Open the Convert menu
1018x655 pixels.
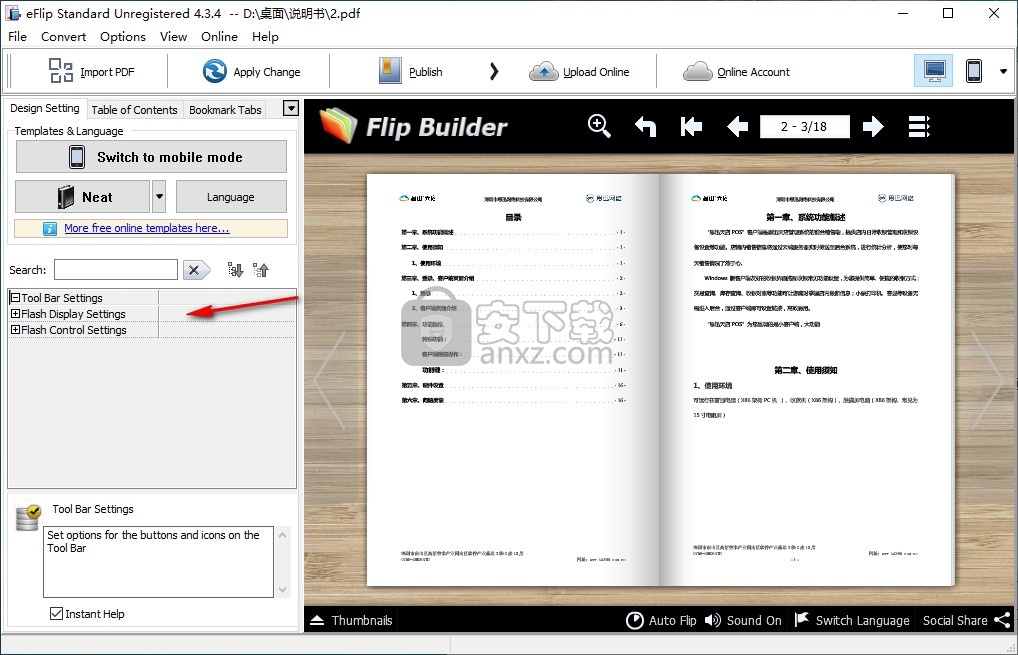pos(63,36)
